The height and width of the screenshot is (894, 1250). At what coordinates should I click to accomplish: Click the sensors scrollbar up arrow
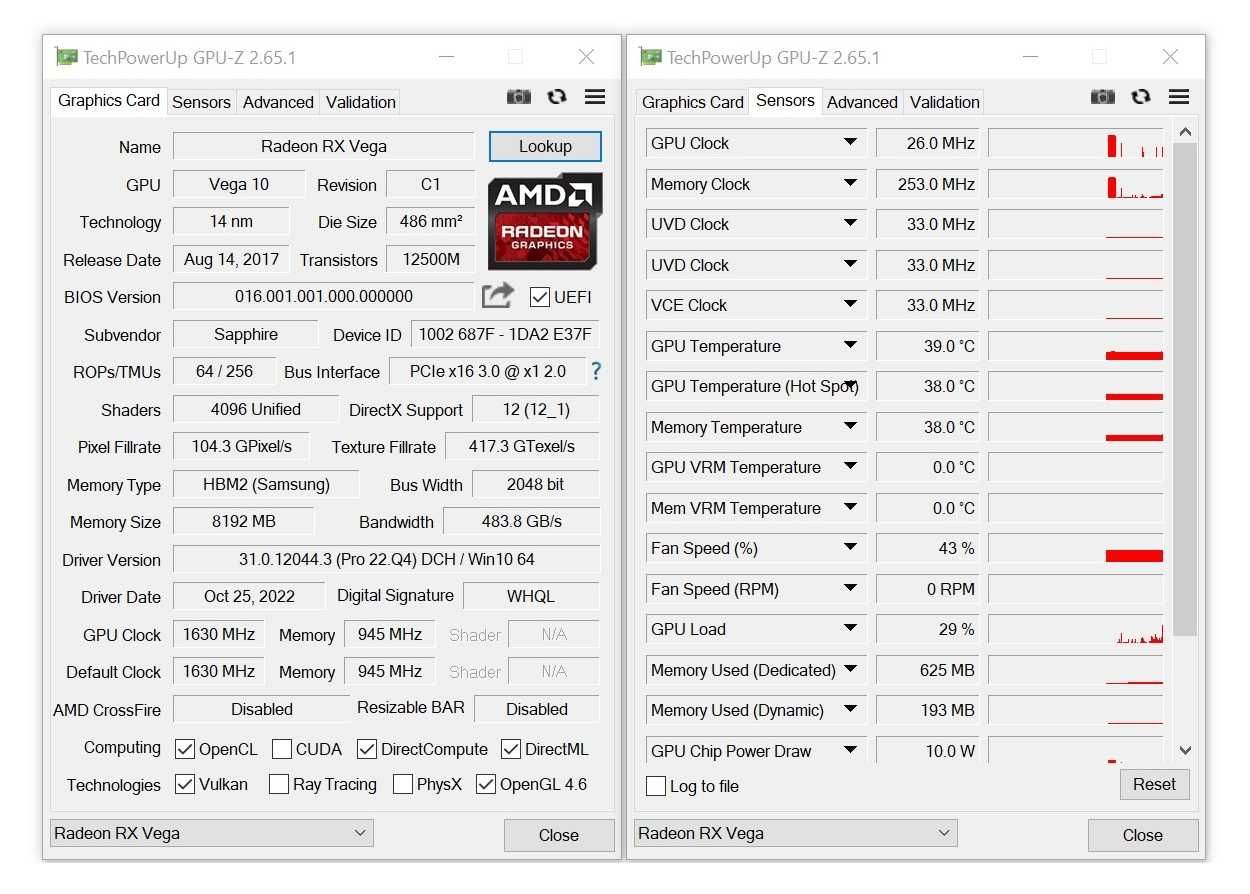click(x=1185, y=132)
